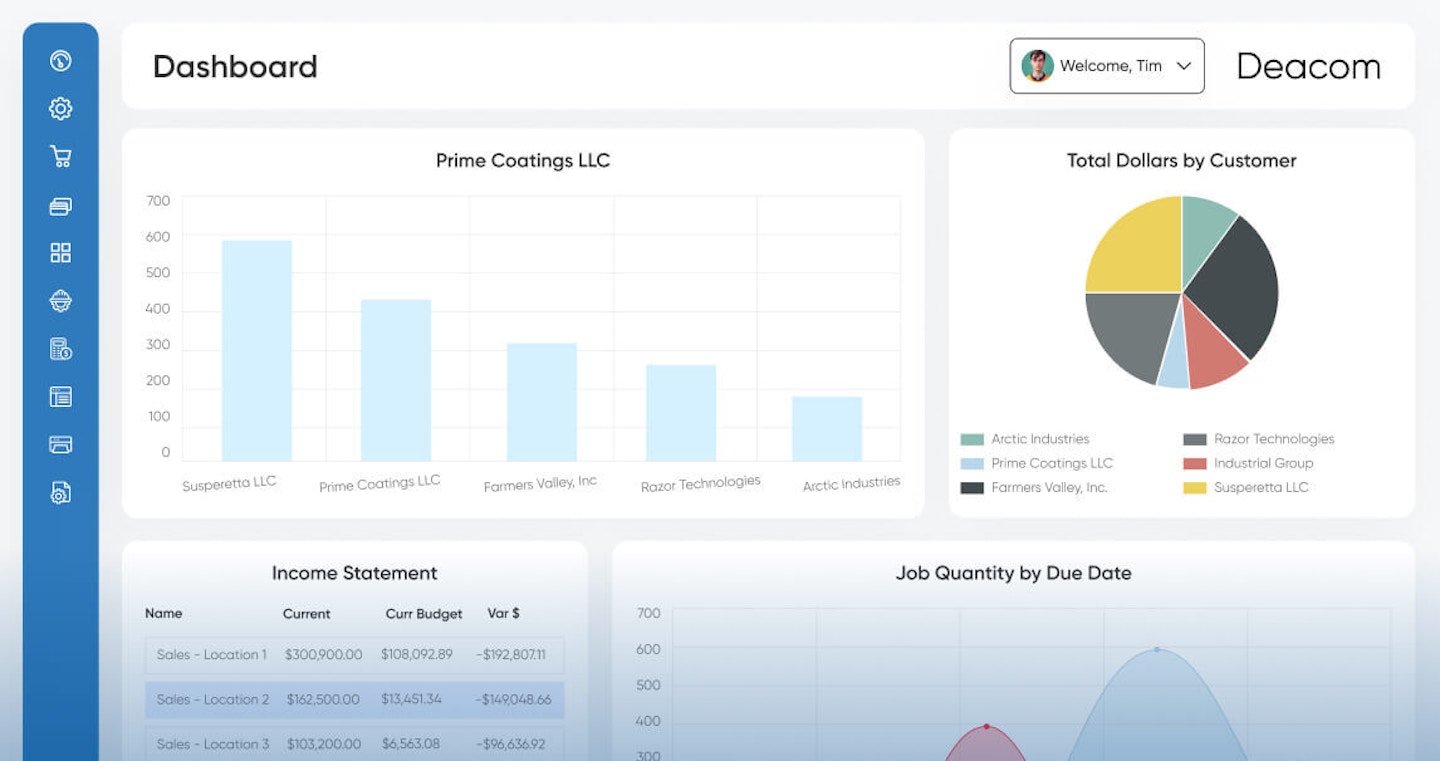Click the Dashboard page heading
The width and height of the screenshot is (1440, 761).
click(235, 67)
